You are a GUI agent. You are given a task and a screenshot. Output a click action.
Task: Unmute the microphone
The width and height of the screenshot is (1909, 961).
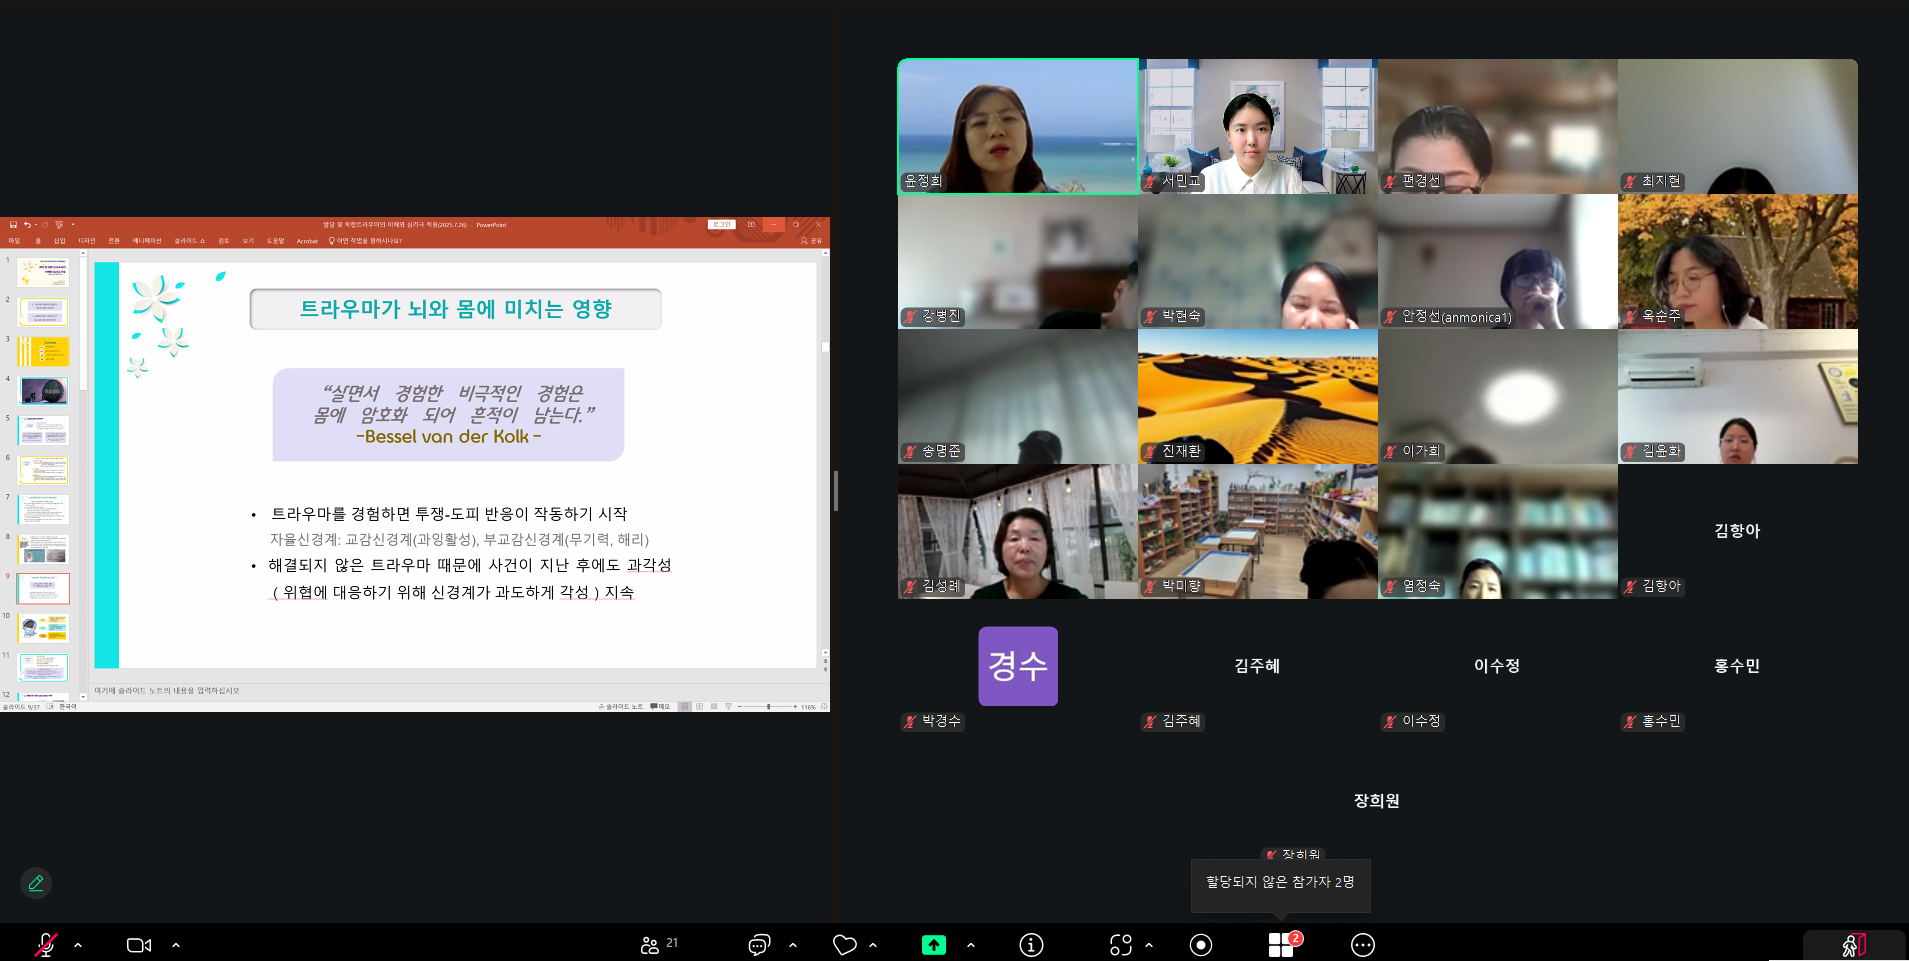[x=45, y=944]
